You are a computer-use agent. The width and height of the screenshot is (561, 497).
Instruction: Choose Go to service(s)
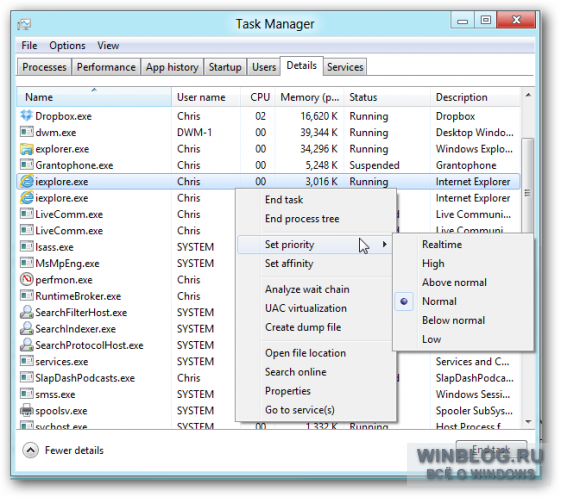tap(299, 410)
